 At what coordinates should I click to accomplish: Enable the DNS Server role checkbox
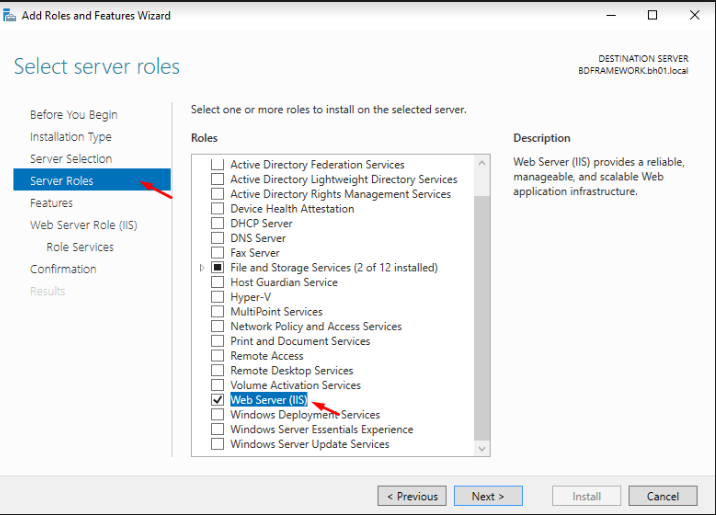(x=217, y=238)
